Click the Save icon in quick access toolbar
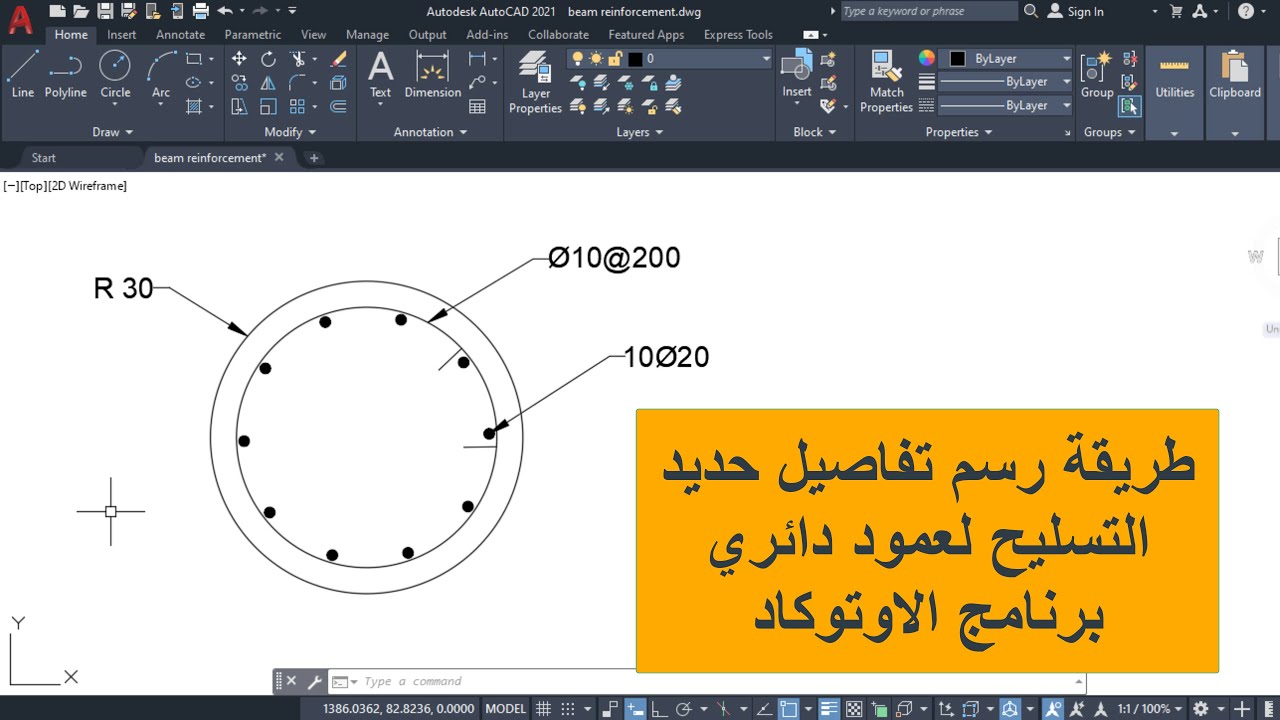Viewport: 1280px width, 720px height. [x=105, y=11]
